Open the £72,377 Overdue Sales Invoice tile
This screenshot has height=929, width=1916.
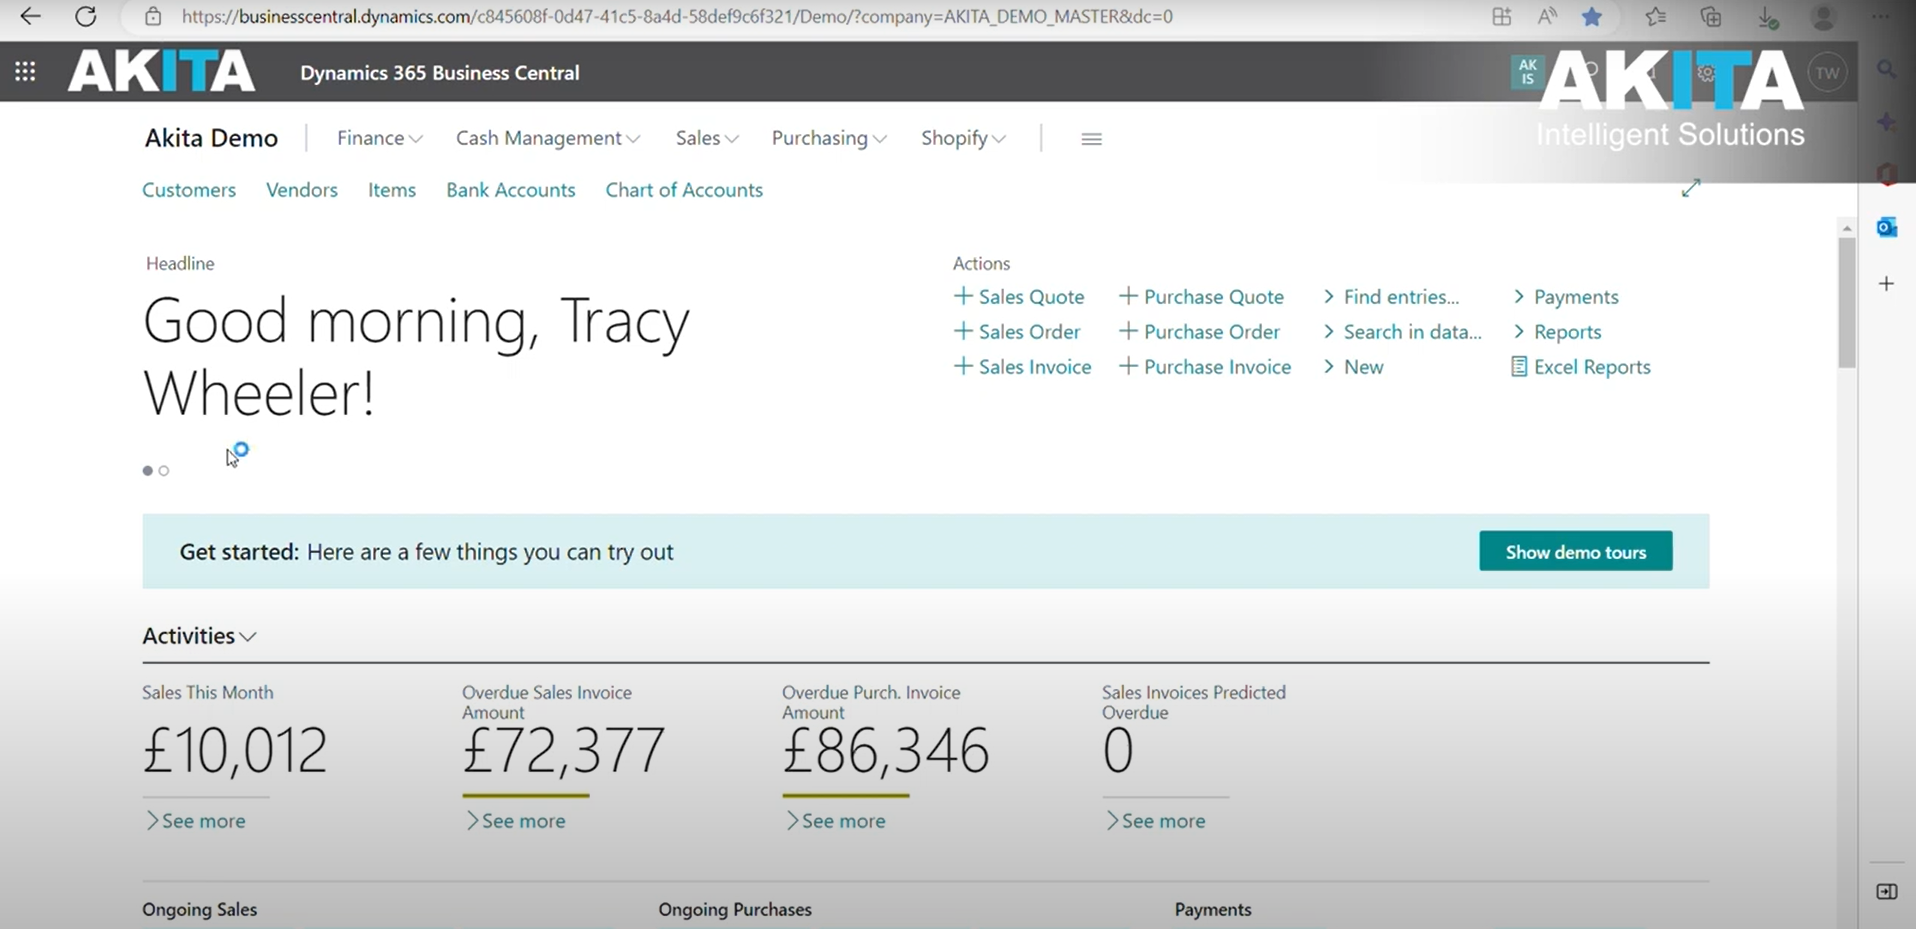[563, 750]
